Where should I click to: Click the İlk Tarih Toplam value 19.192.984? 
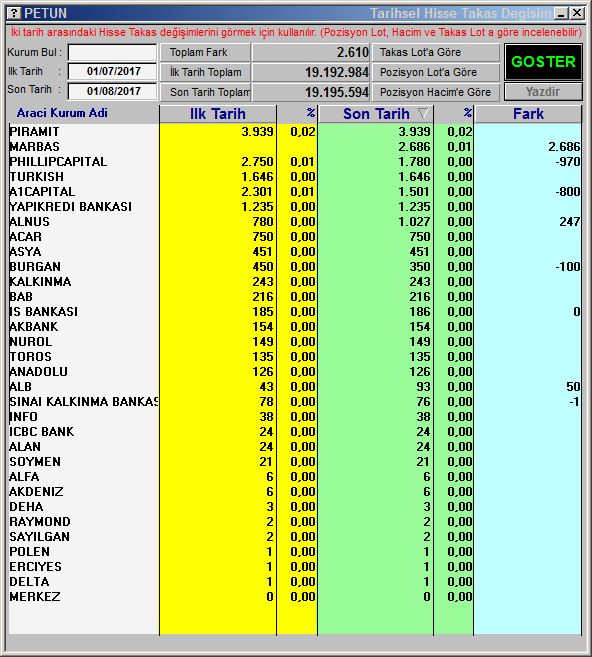[x=311, y=72]
